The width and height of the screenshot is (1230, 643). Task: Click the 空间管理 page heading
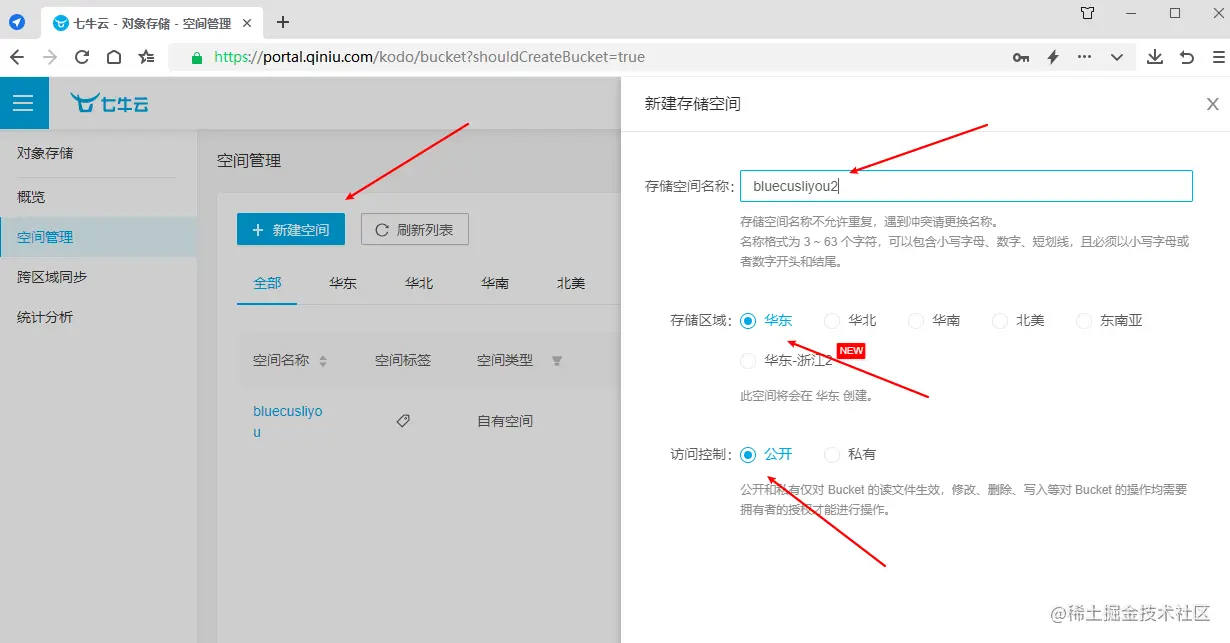point(249,160)
